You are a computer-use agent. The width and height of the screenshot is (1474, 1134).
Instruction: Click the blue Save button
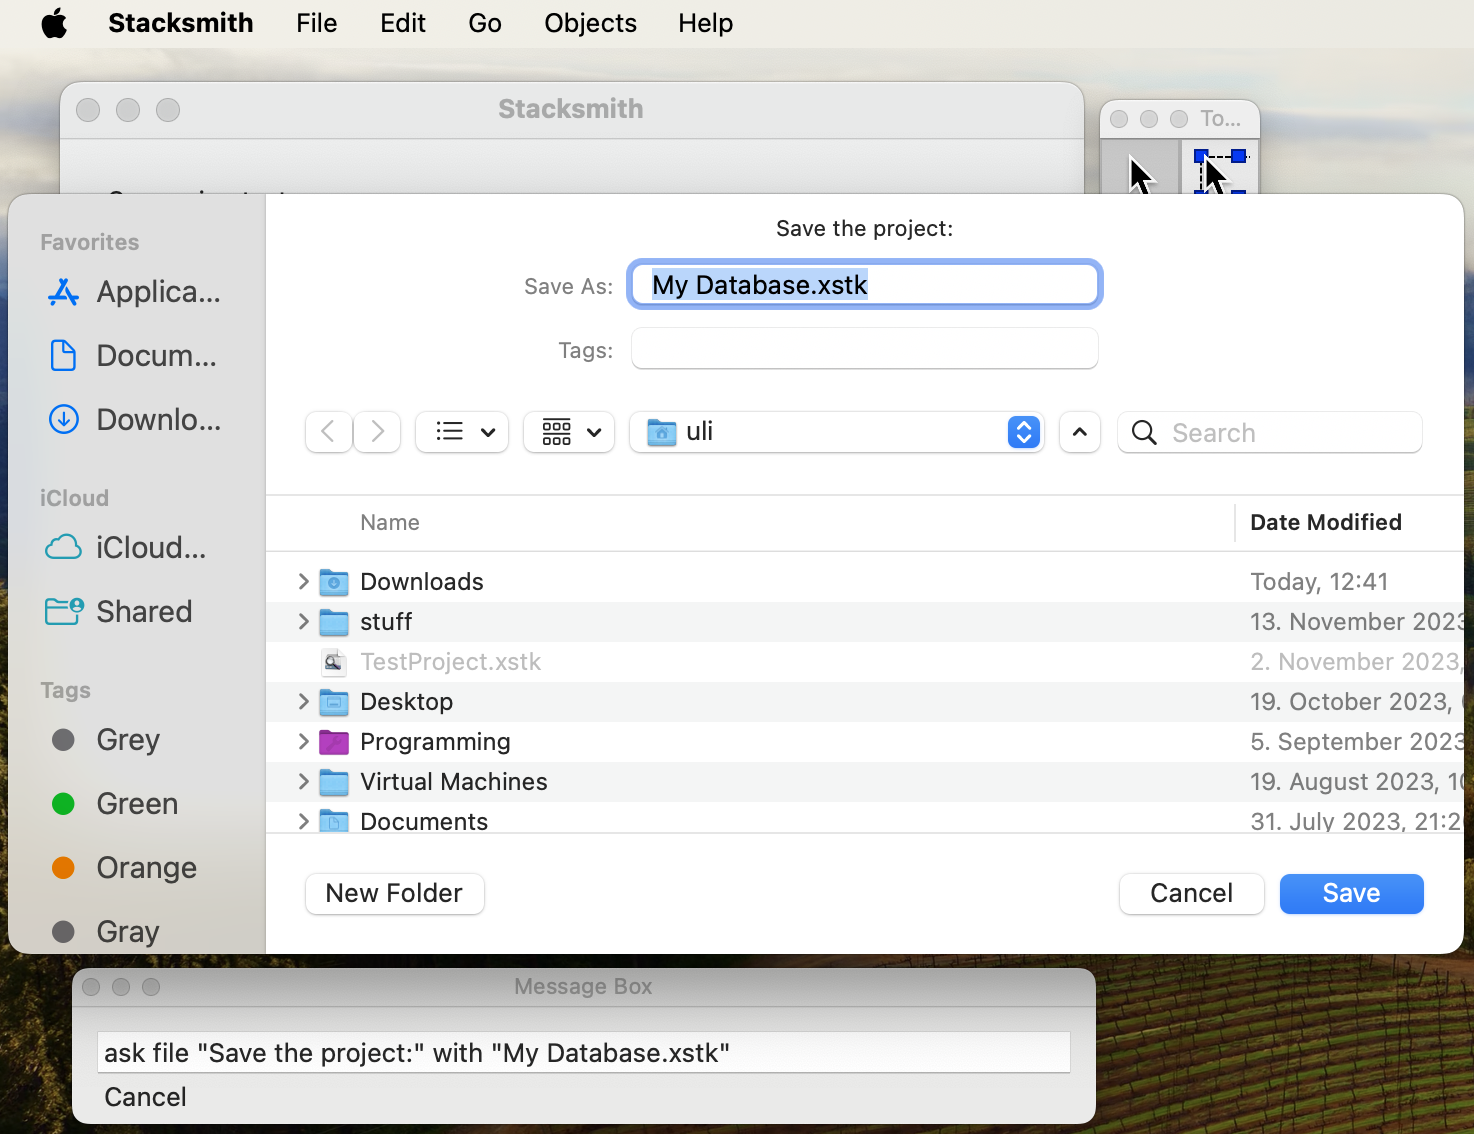(1351, 893)
